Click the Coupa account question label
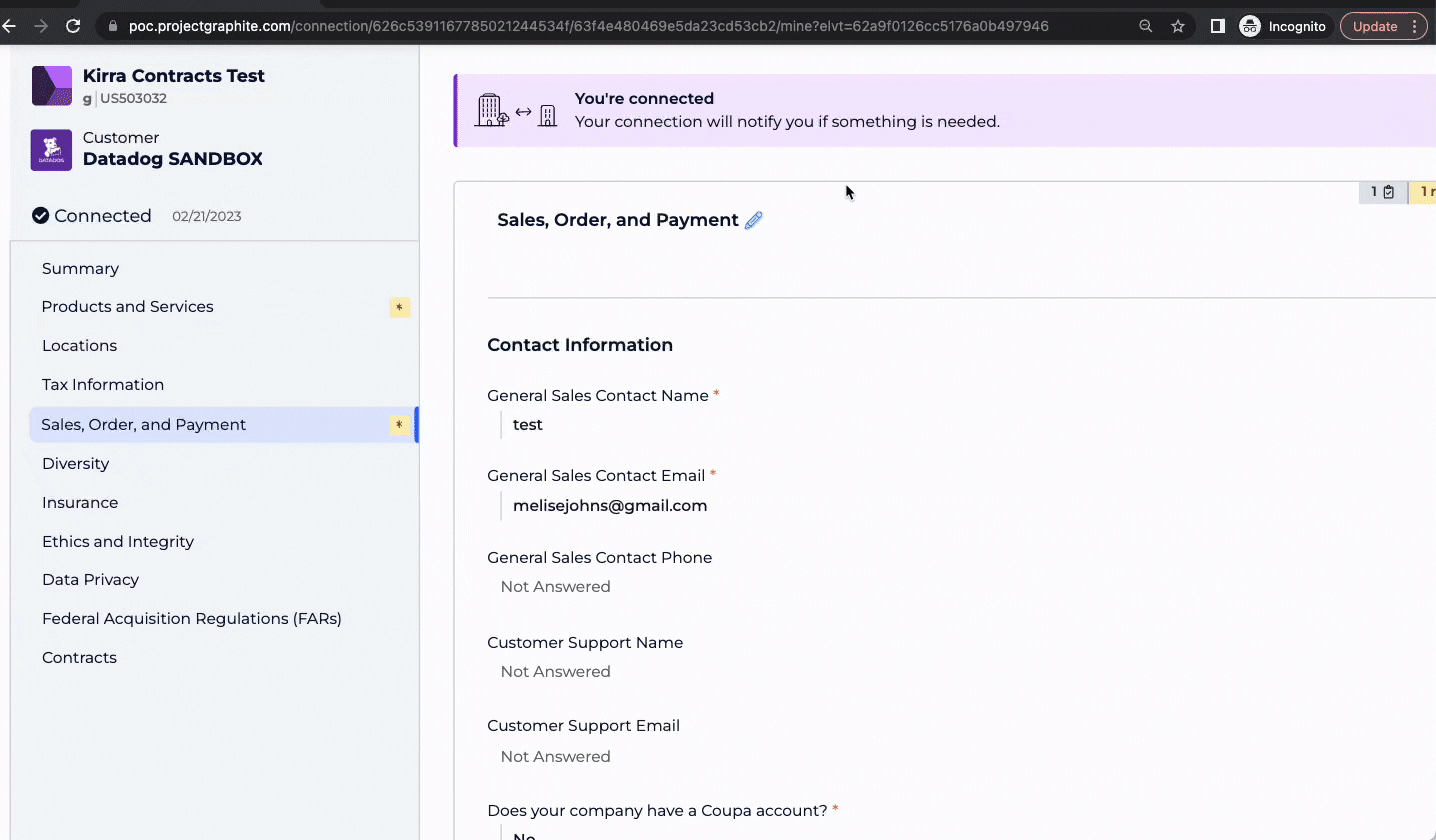Viewport: 1436px width, 840px height. pos(657,810)
